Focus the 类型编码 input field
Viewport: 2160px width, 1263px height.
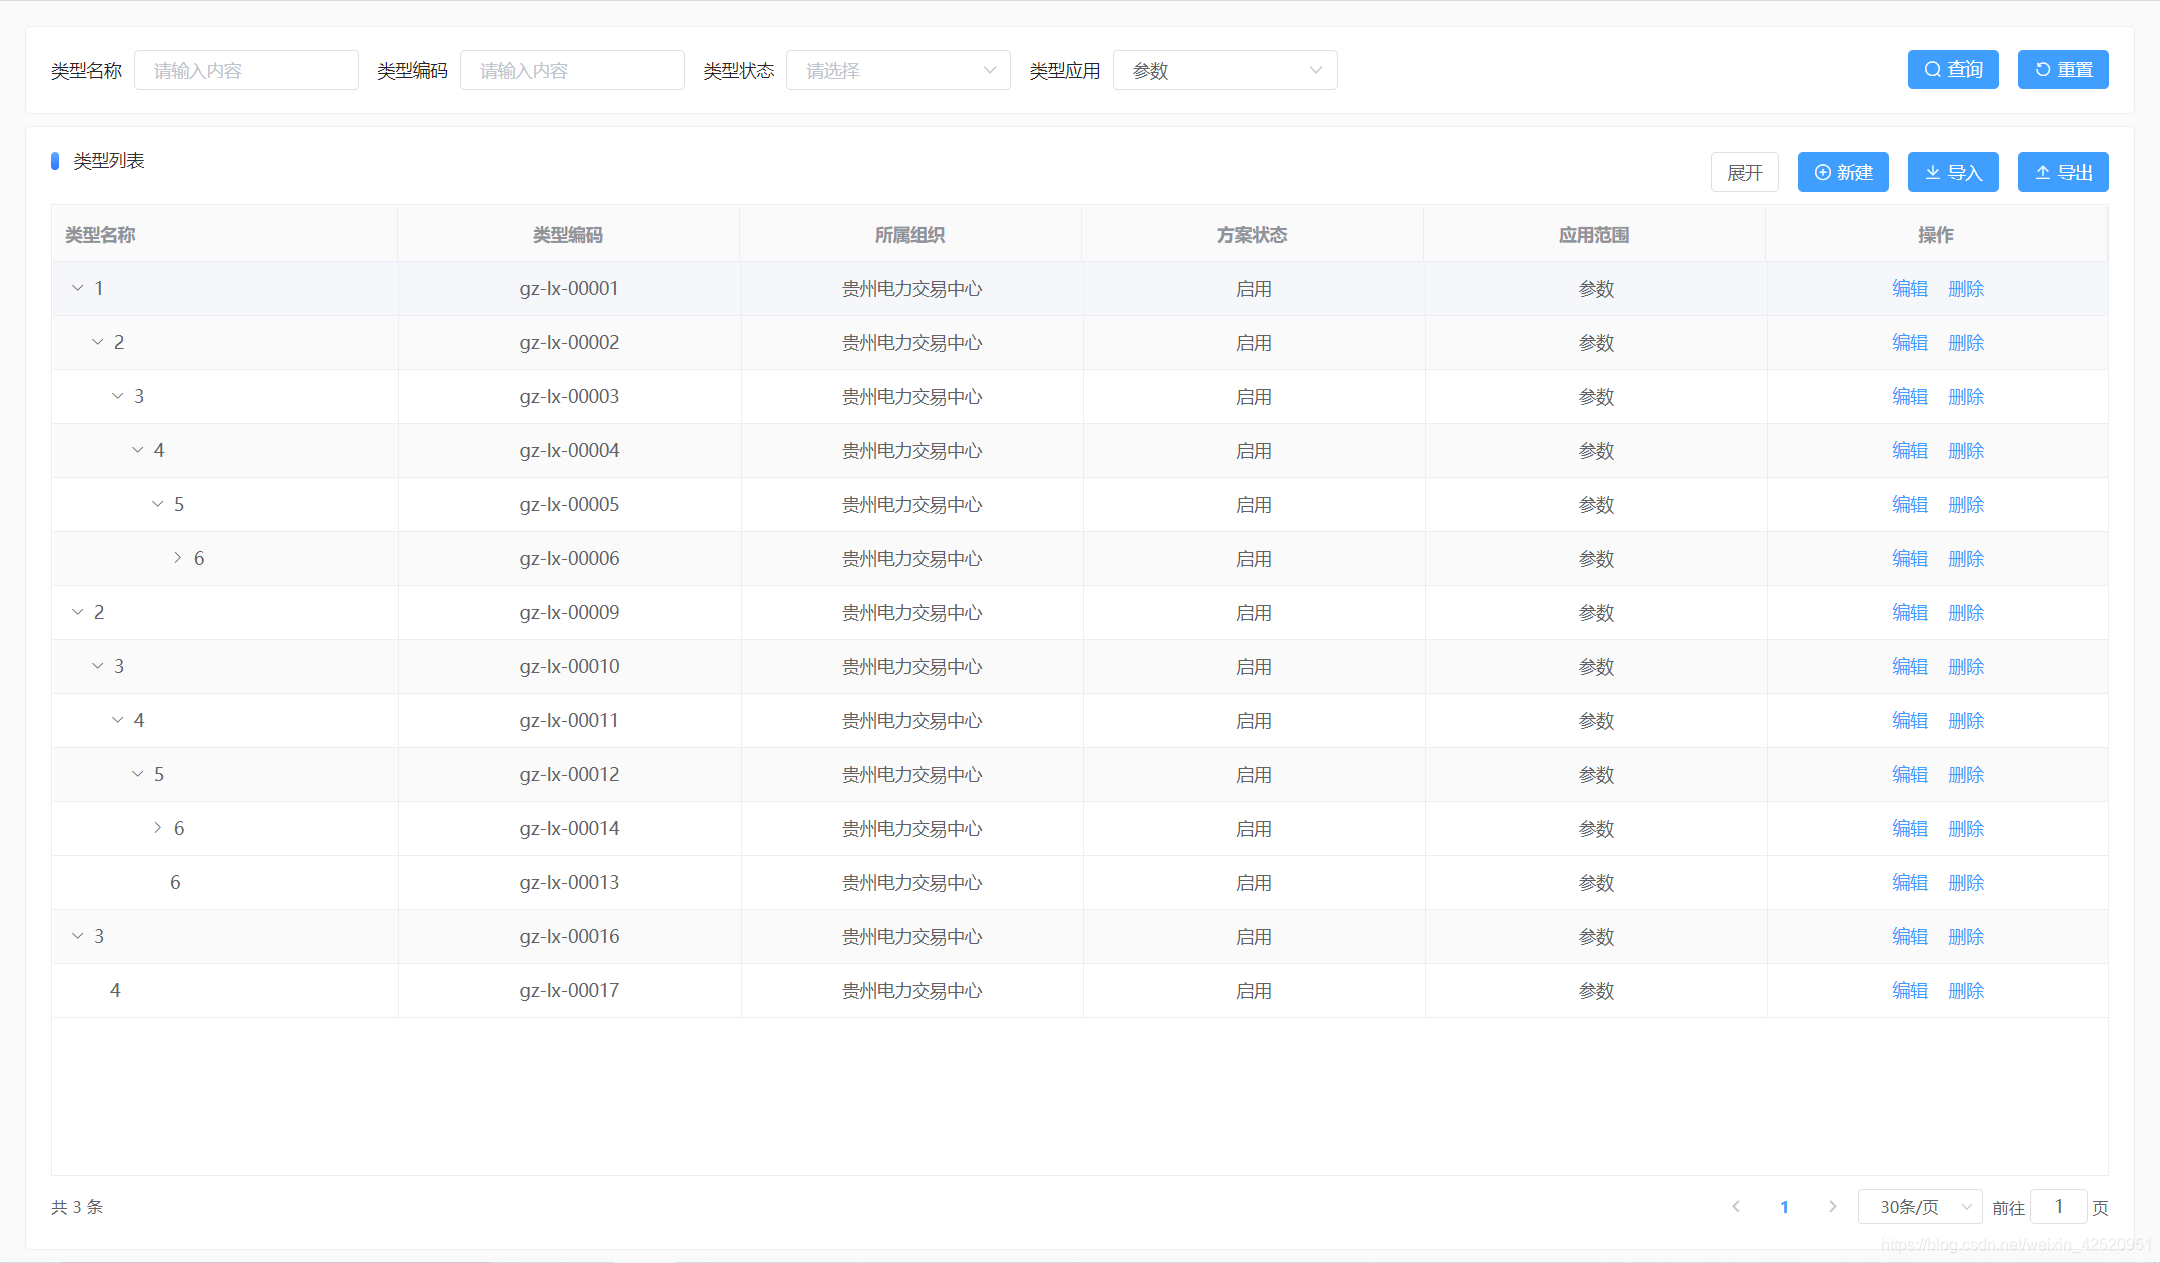pos(572,70)
